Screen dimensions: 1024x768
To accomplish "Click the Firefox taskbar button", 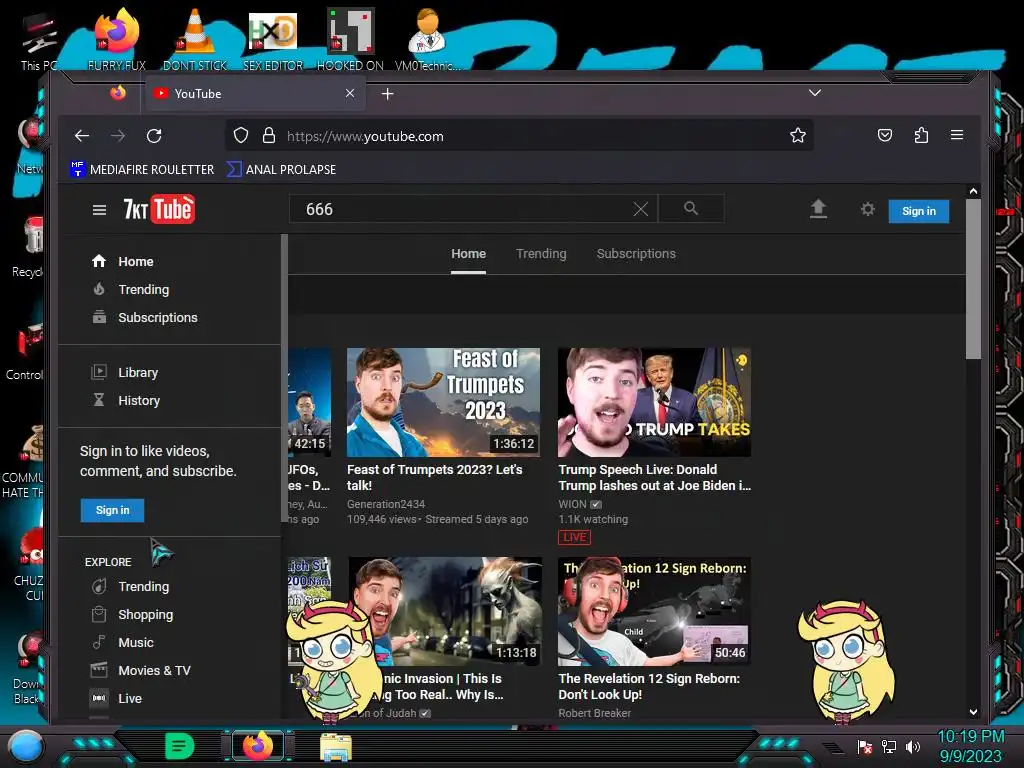I will click(258, 746).
